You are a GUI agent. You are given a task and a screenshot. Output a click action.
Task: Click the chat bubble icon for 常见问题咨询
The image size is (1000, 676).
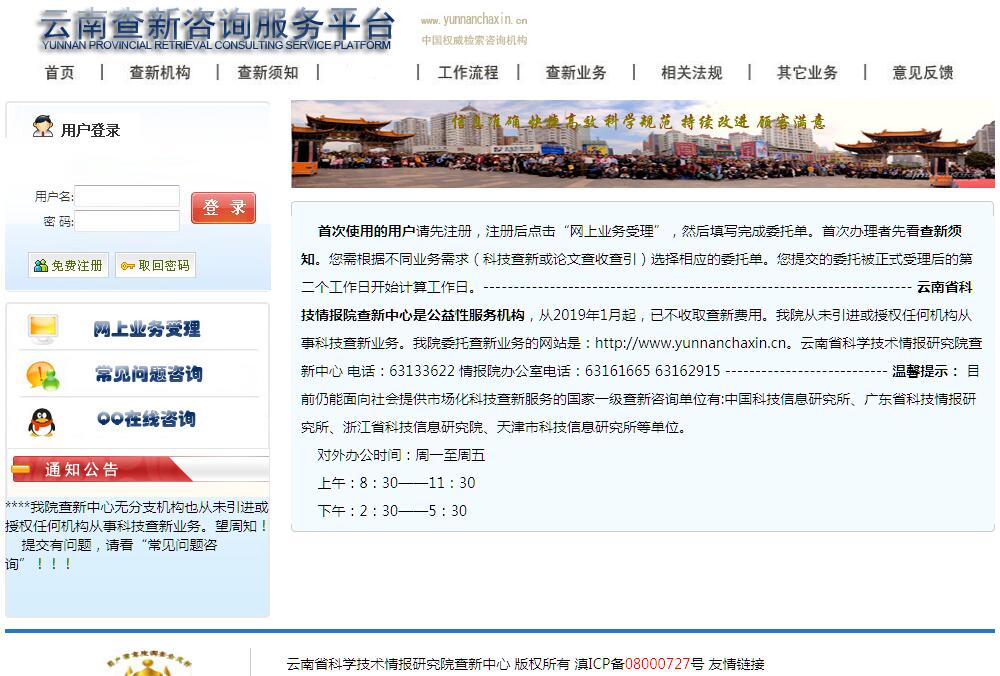pos(43,375)
